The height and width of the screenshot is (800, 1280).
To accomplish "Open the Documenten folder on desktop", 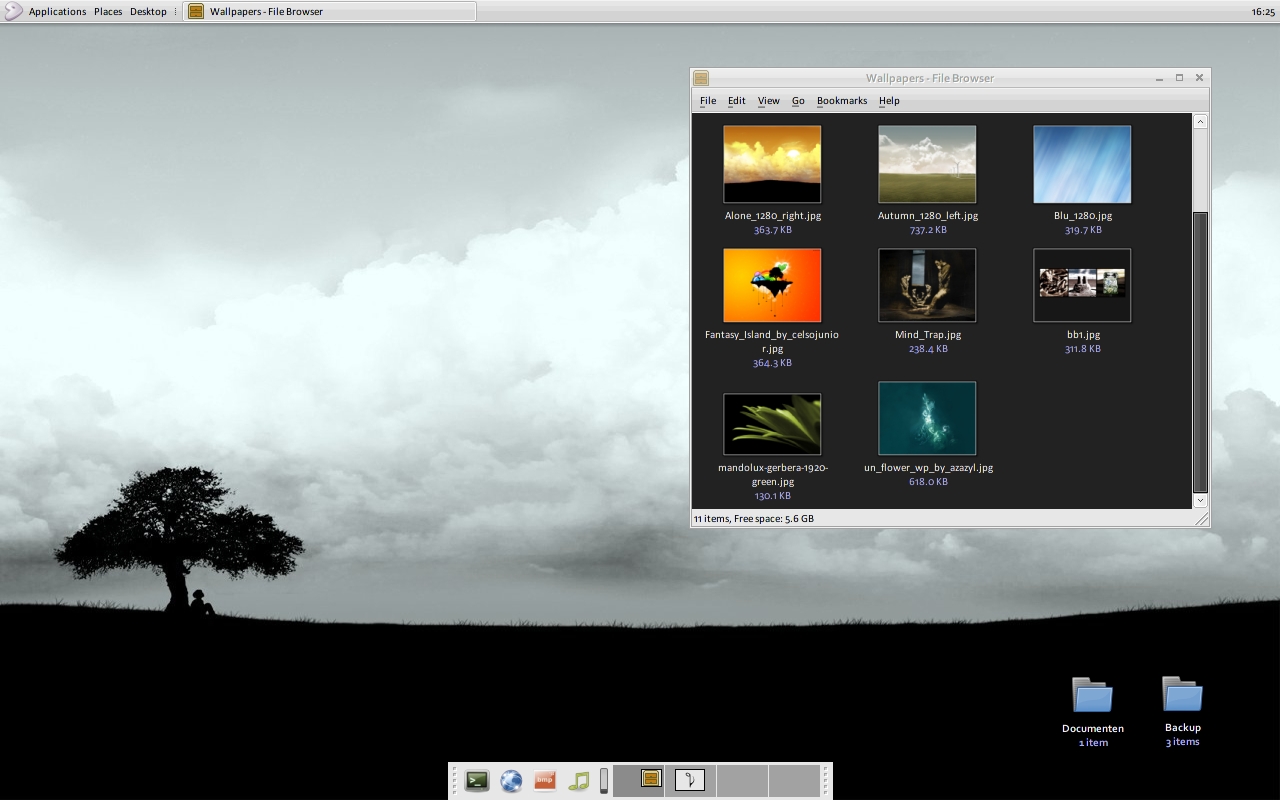I will (1092, 696).
